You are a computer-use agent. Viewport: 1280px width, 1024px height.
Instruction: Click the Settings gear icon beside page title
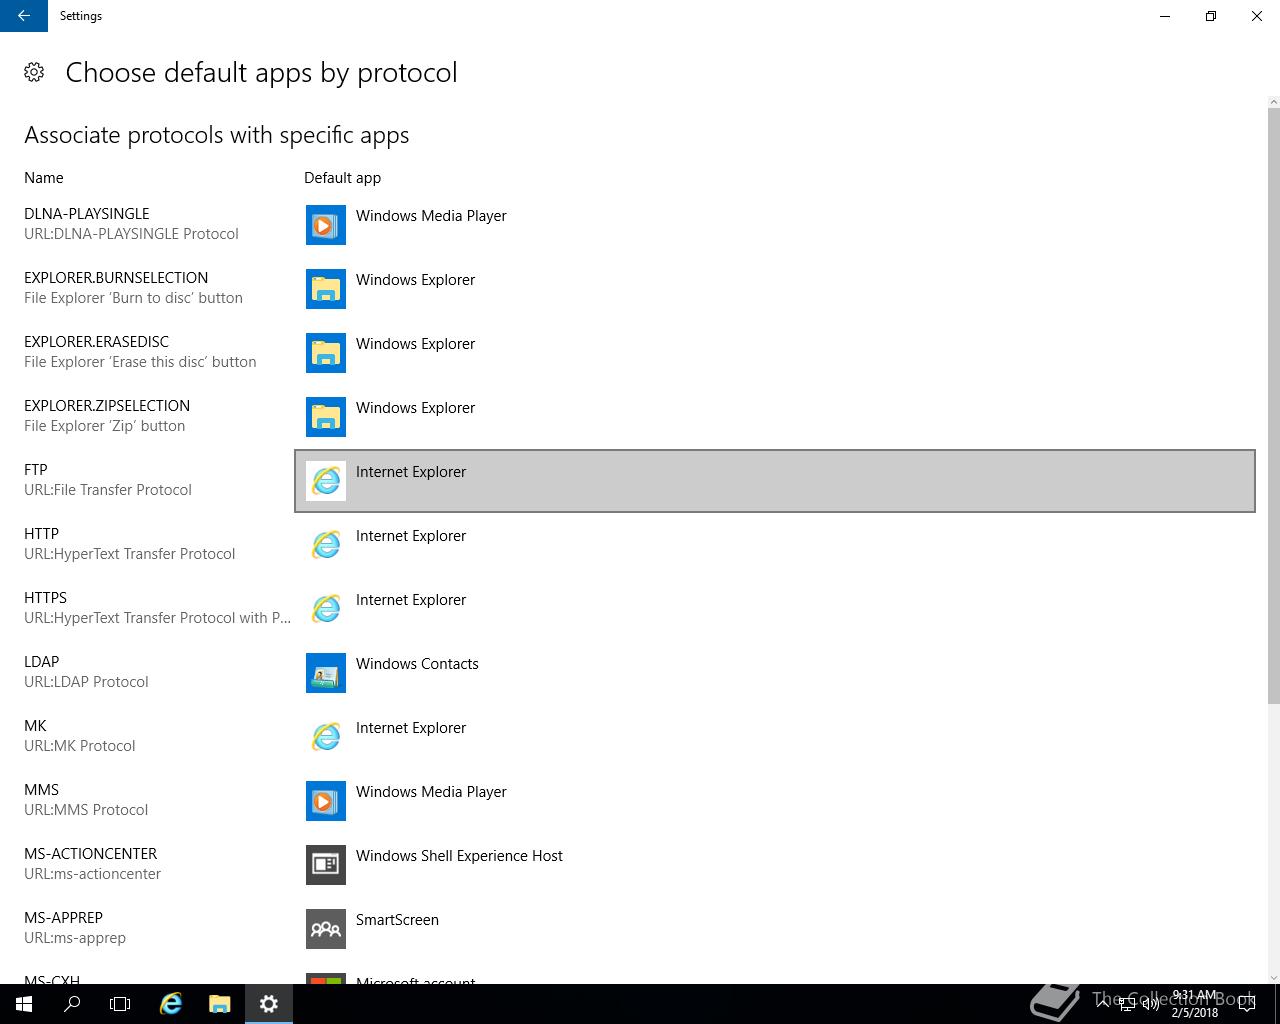click(34, 72)
